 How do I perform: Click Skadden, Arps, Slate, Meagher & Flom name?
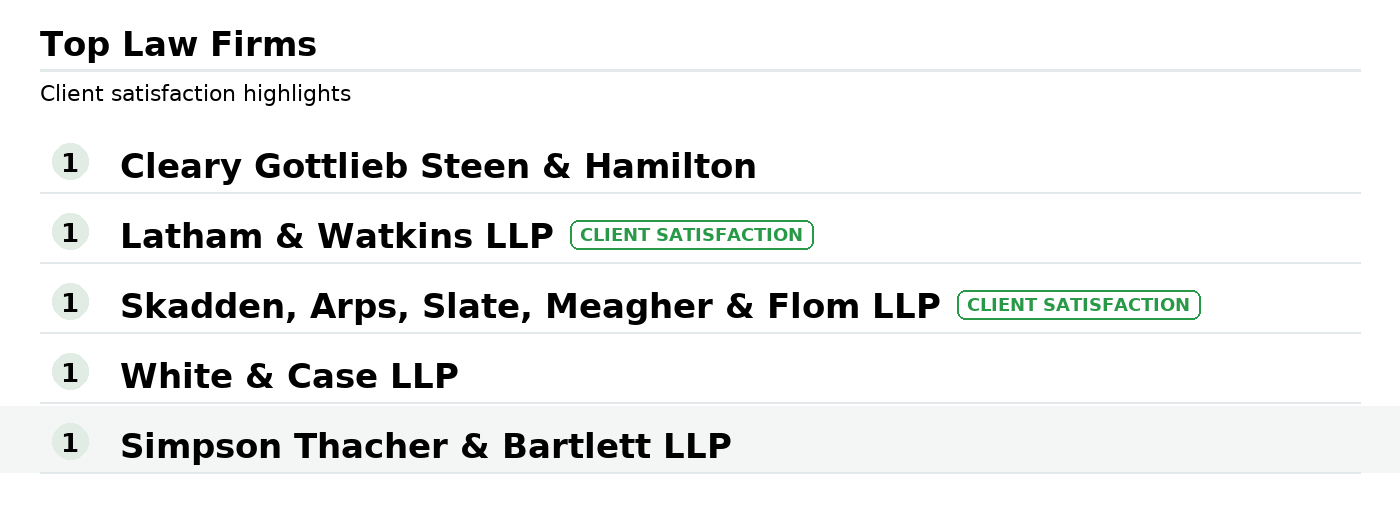pos(530,306)
